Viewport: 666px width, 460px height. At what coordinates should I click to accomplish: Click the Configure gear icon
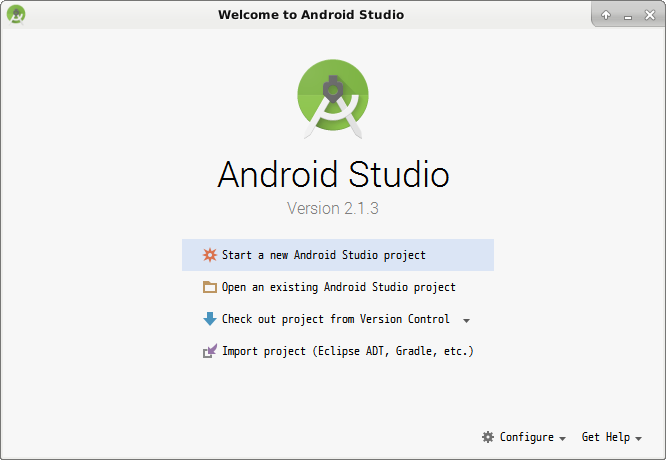(x=488, y=437)
